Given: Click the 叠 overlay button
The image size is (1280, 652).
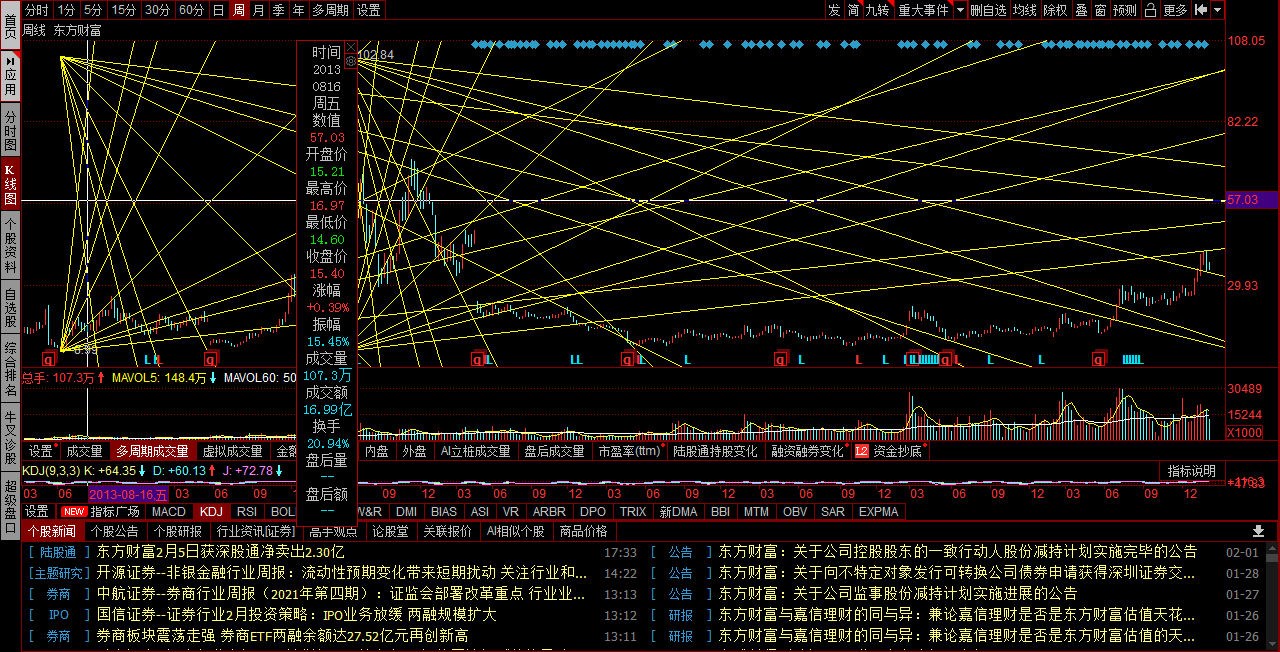Looking at the screenshot, I should [x=1081, y=10].
